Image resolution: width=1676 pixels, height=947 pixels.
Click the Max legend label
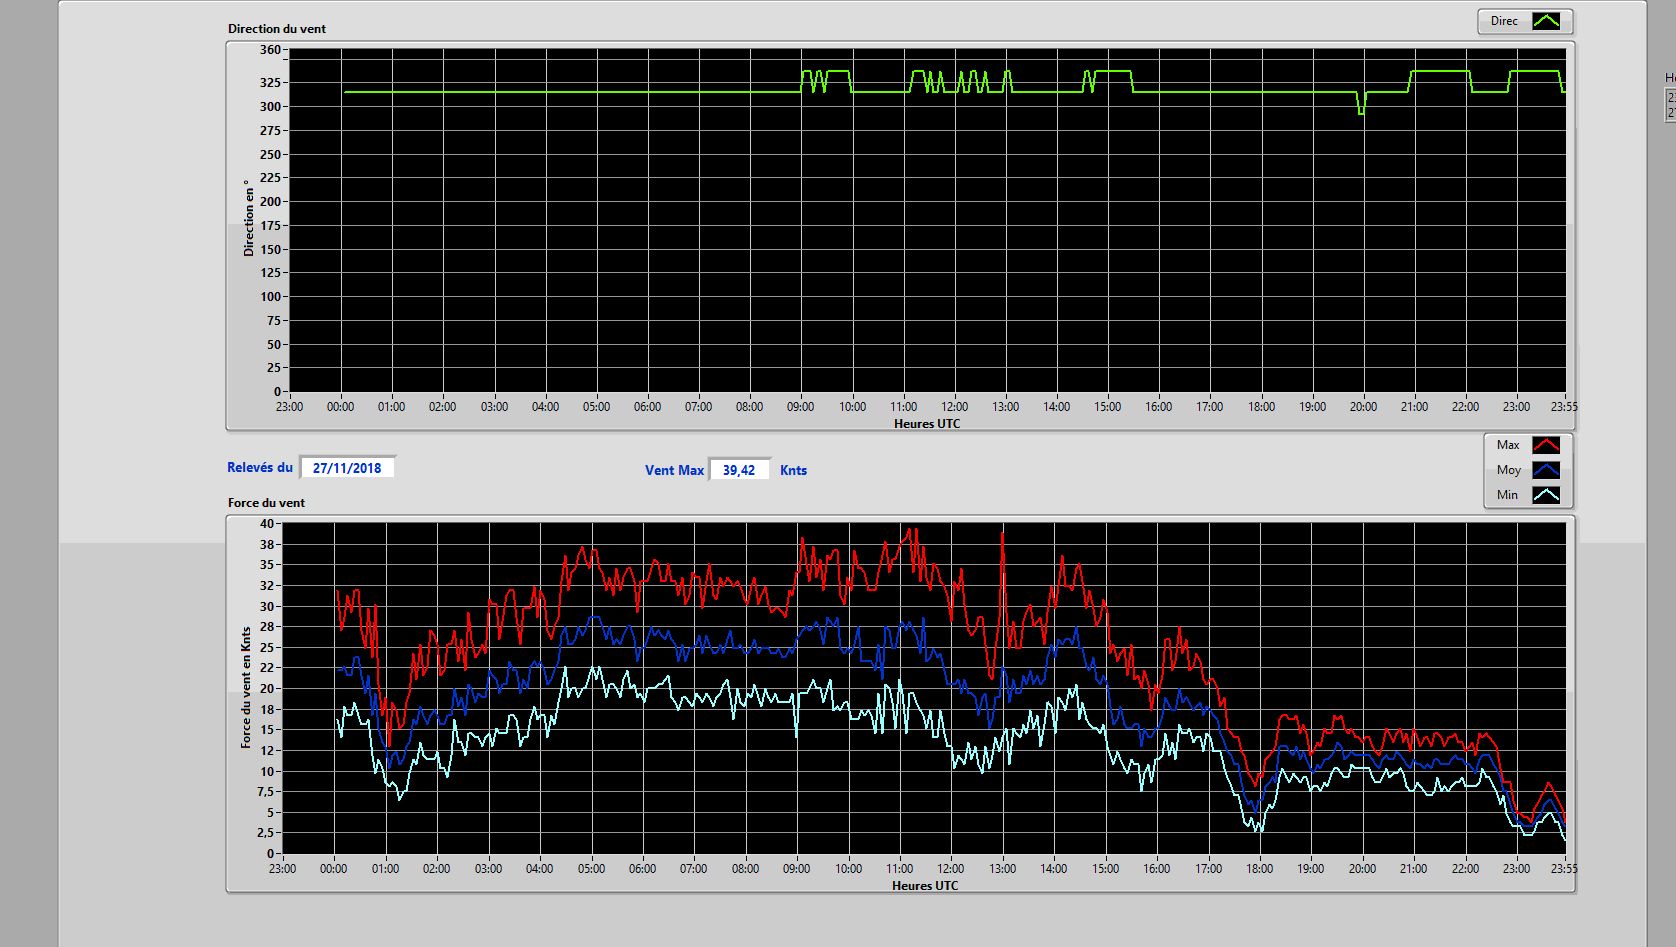(x=1508, y=445)
